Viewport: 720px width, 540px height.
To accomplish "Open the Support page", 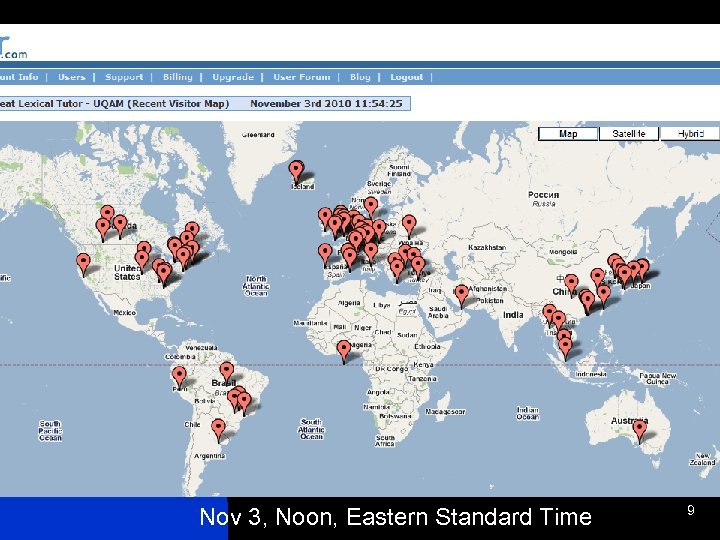I will pyautogui.click(x=124, y=77).
